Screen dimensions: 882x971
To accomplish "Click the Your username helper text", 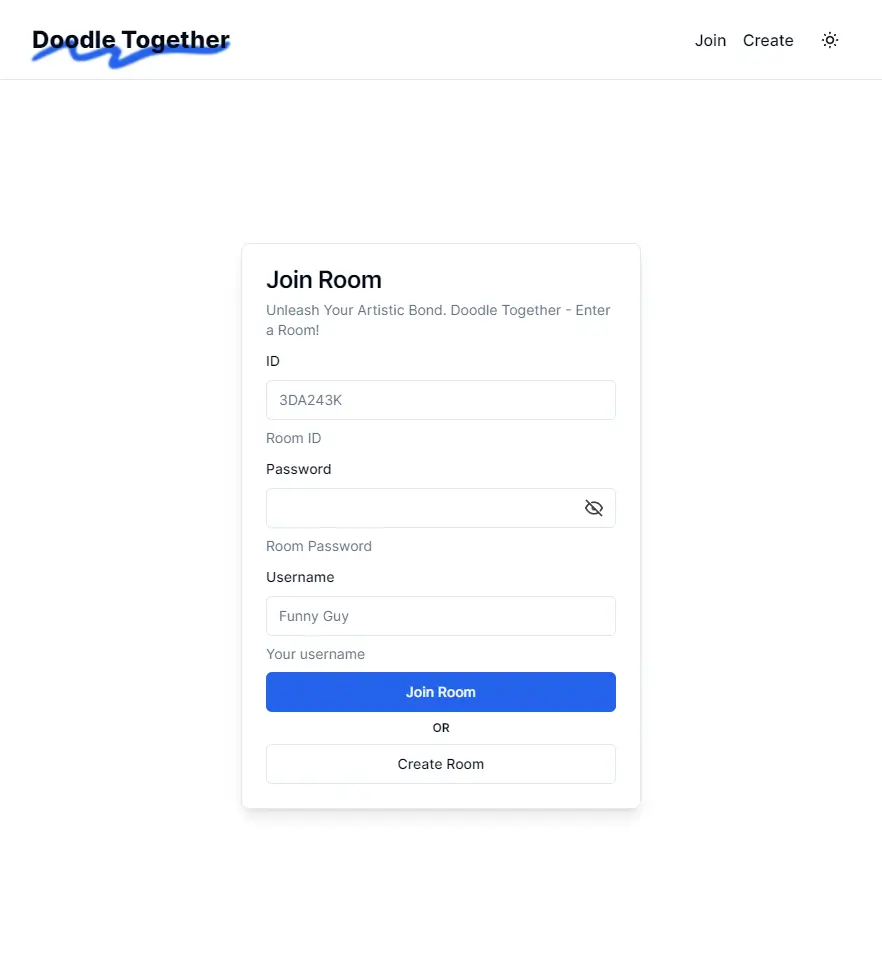I will (315, 654).
